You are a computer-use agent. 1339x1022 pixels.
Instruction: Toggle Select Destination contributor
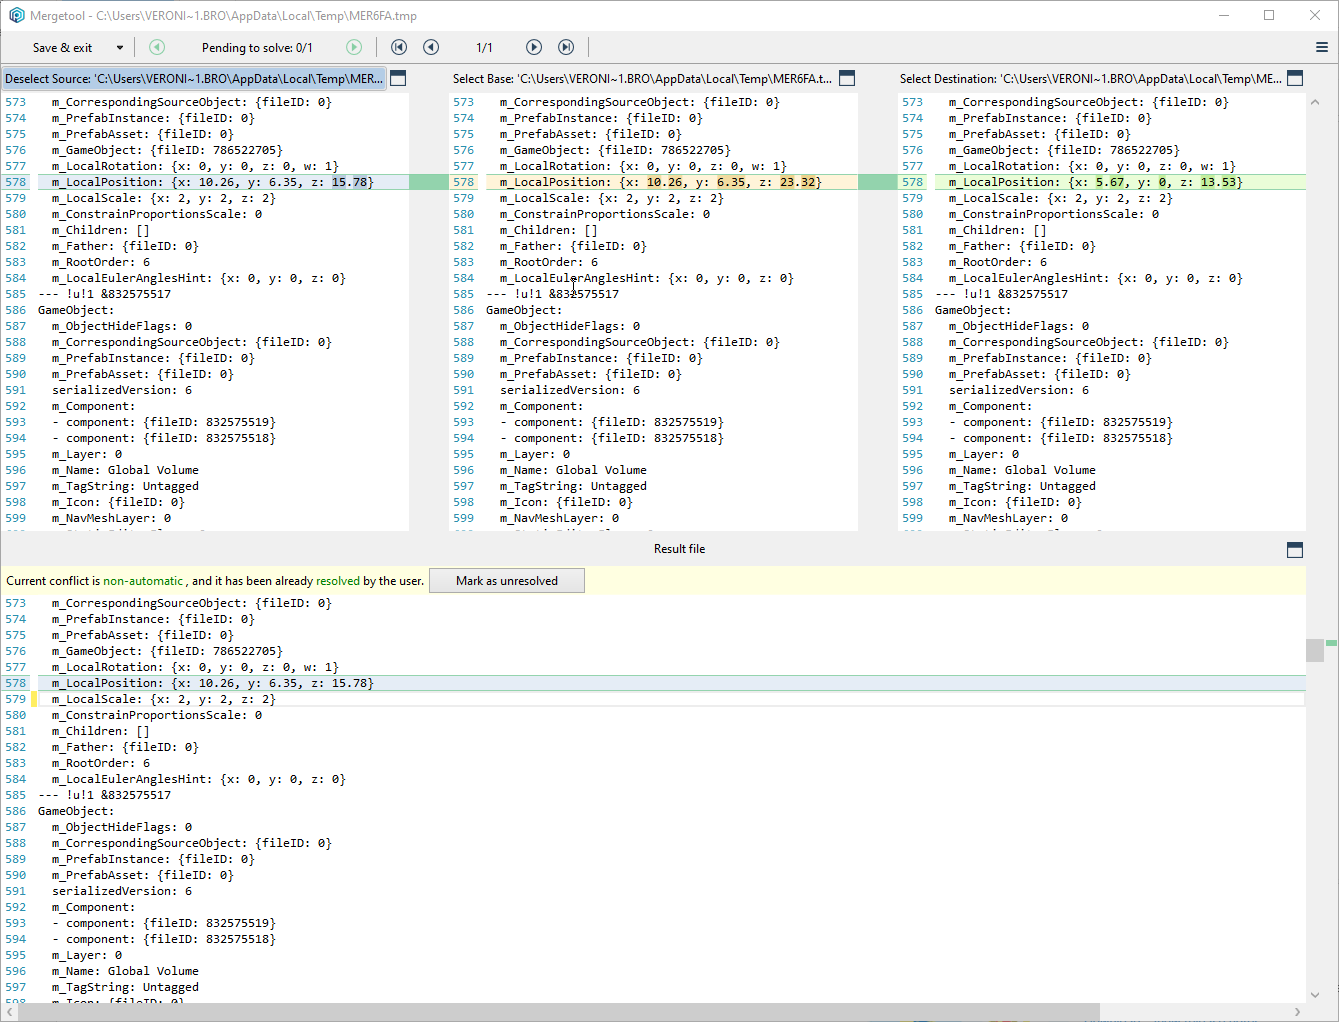1090,79
